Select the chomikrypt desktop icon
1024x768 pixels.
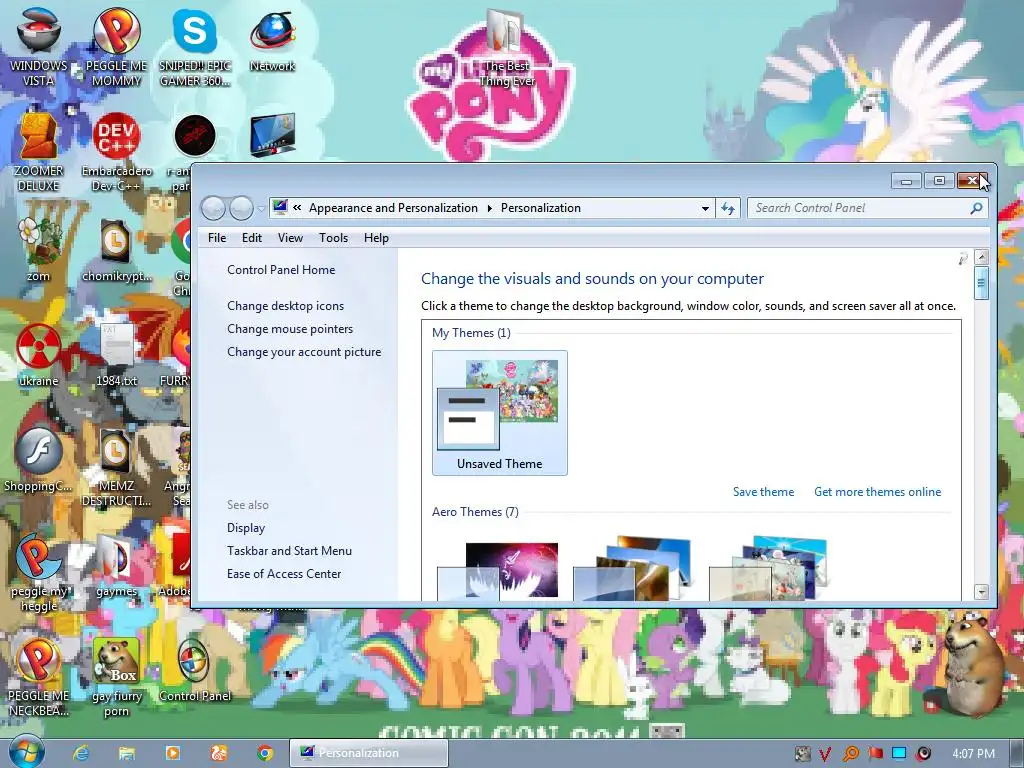[116, 249]
